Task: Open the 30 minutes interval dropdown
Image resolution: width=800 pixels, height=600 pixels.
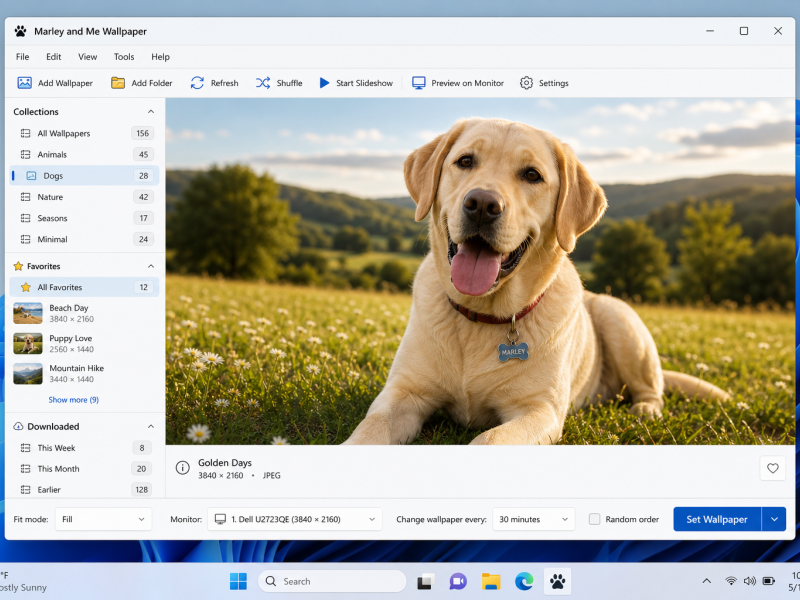Action: (534, 519)
